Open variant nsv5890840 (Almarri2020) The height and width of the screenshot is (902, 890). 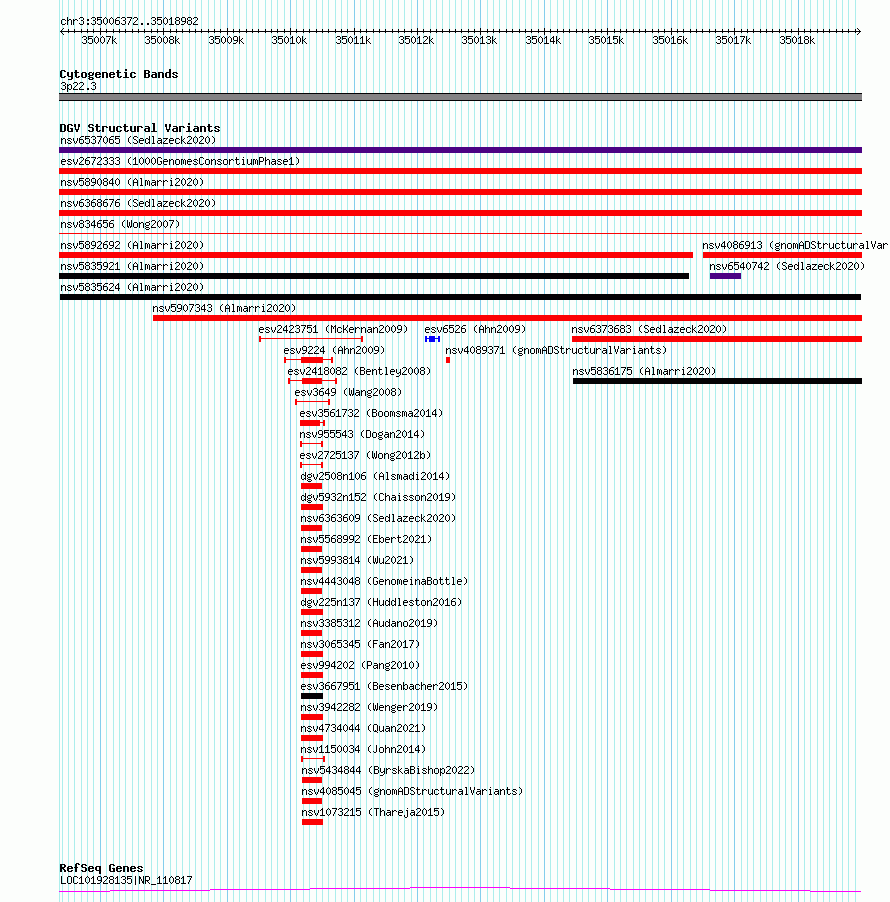[132, 182]
